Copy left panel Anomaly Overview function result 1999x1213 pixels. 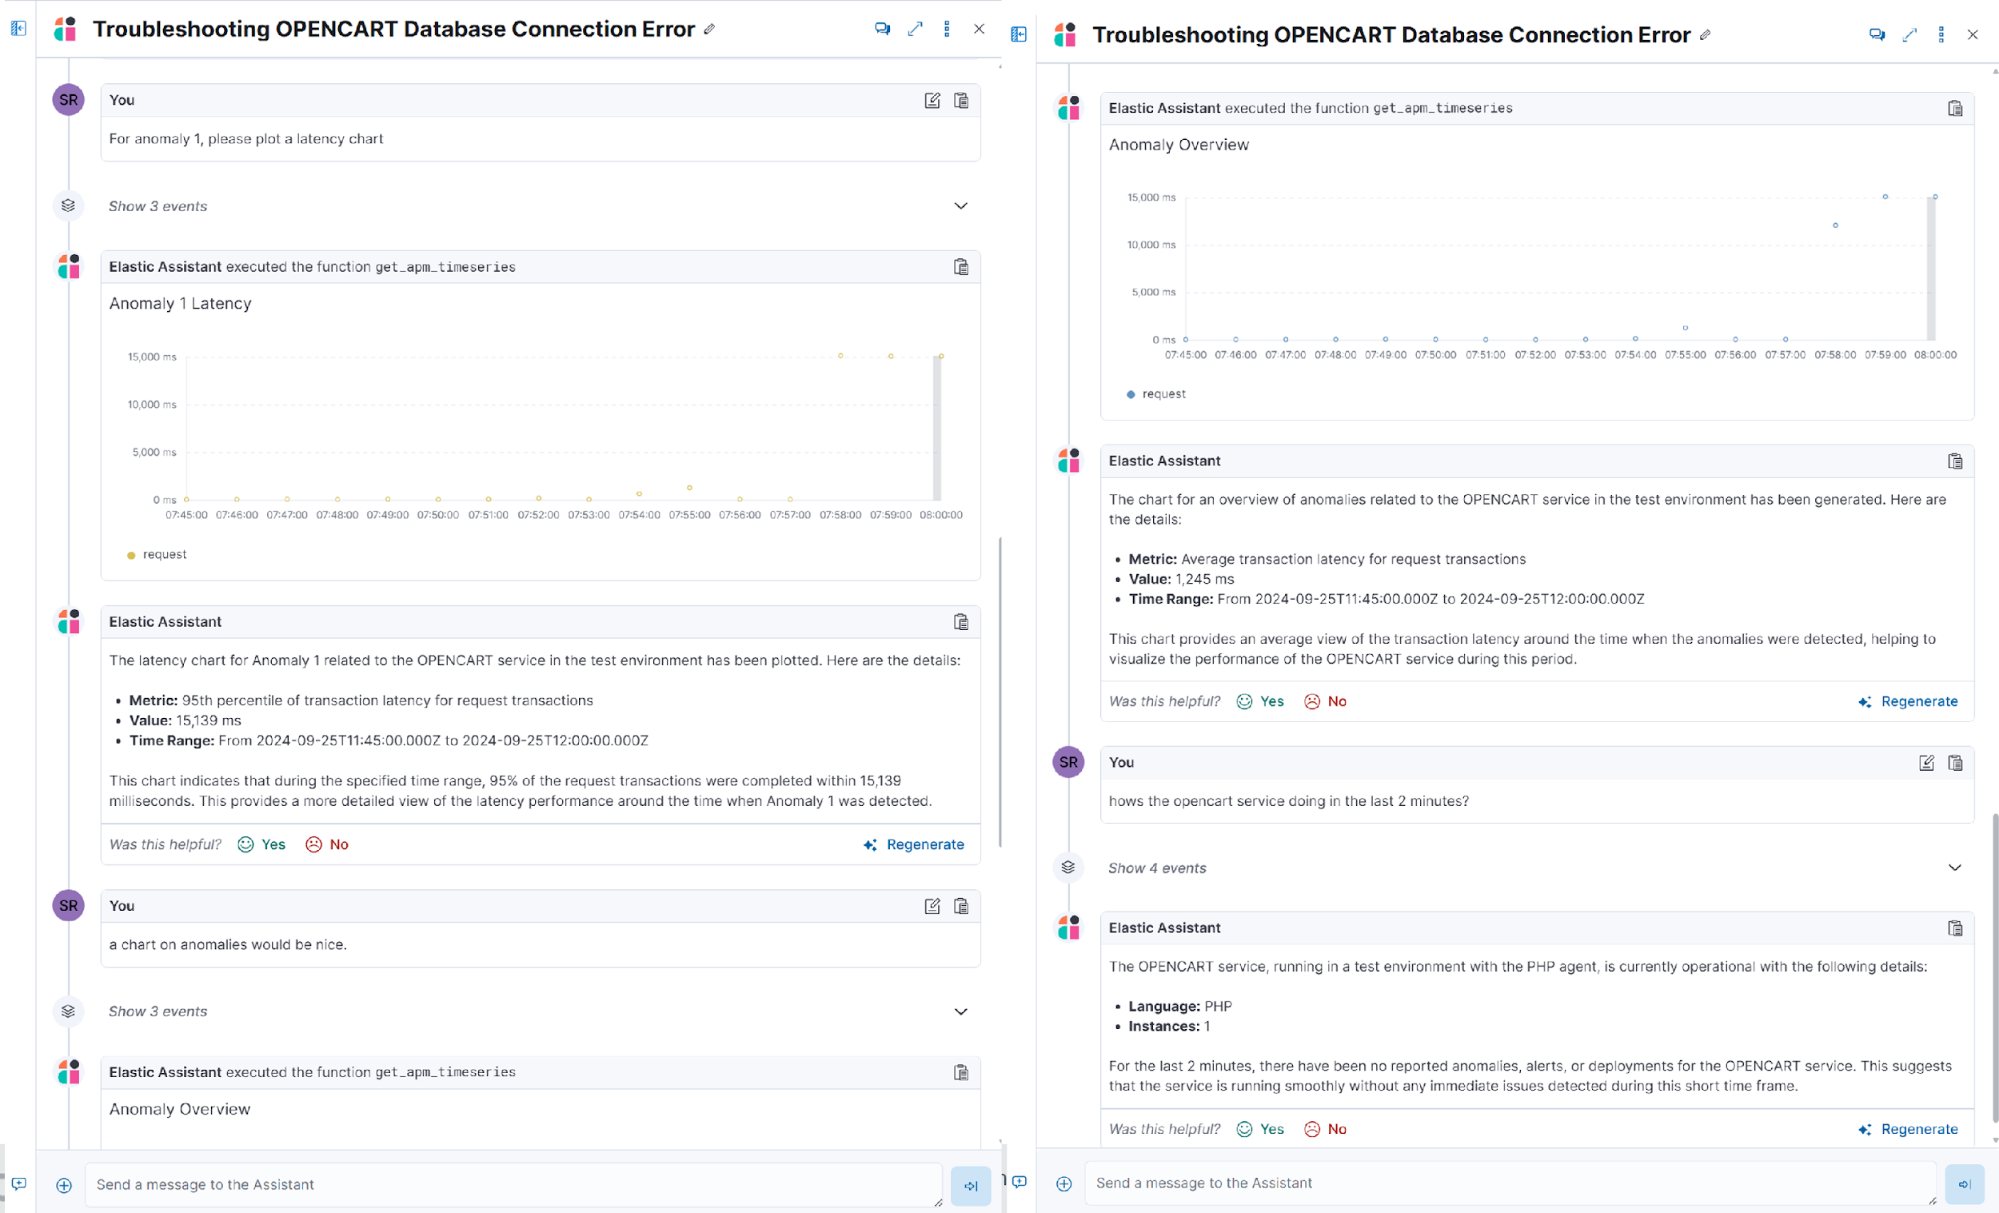point(961,1073)
